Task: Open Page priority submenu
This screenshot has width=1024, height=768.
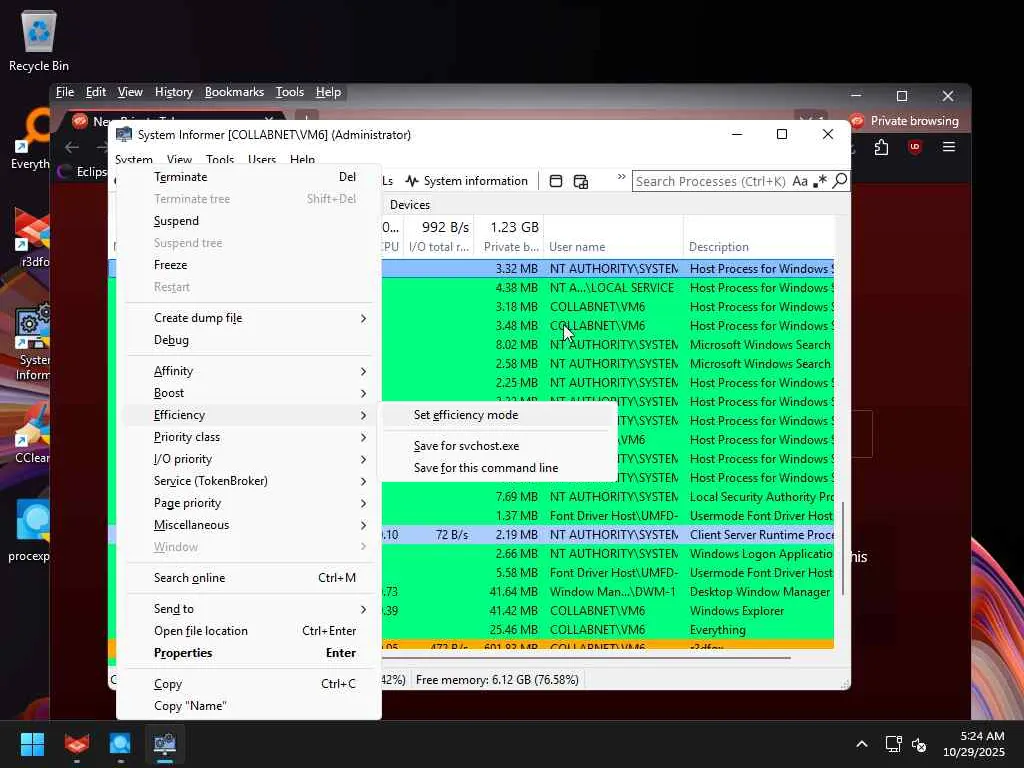Action: pyautogui.click(x=249, y=503)
